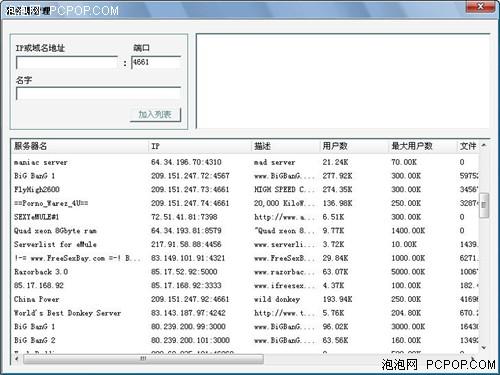500x375 pixels.
Task: Click user count 63.07K
Action: [335, 272]
